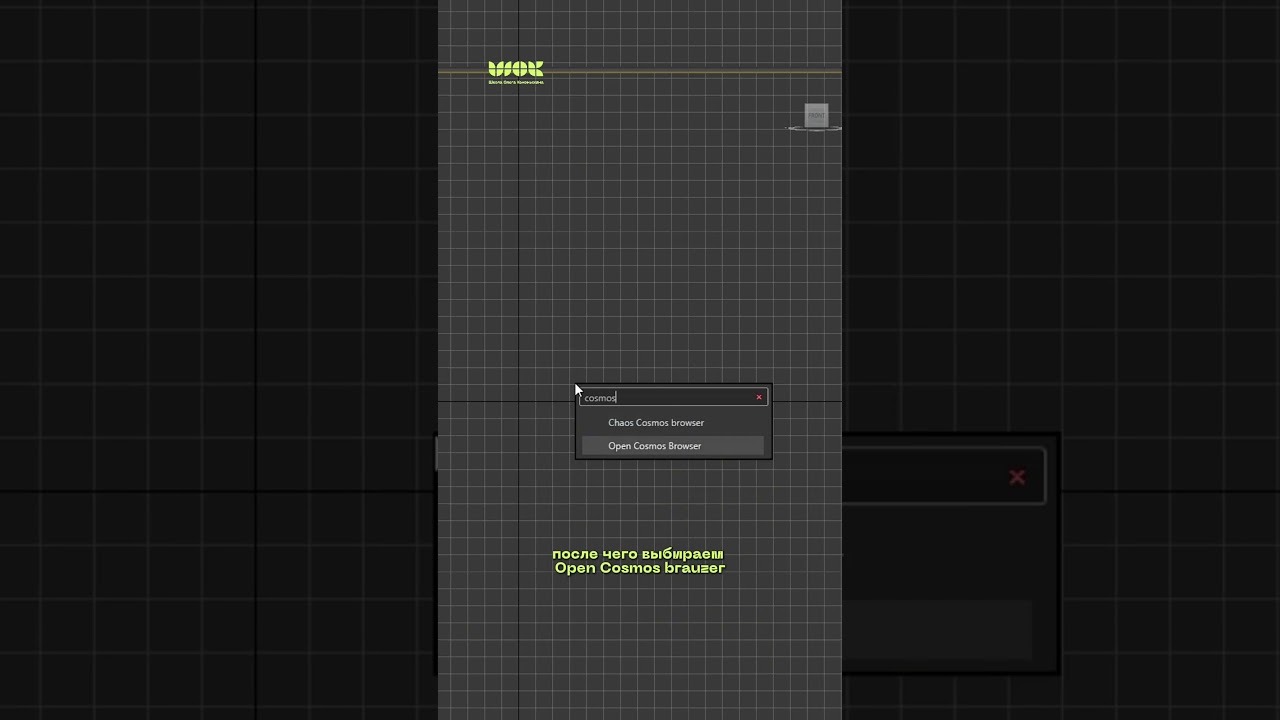Choose the Chaos Cosmos browser result
1280x720 pixels.
coord(672,423)
